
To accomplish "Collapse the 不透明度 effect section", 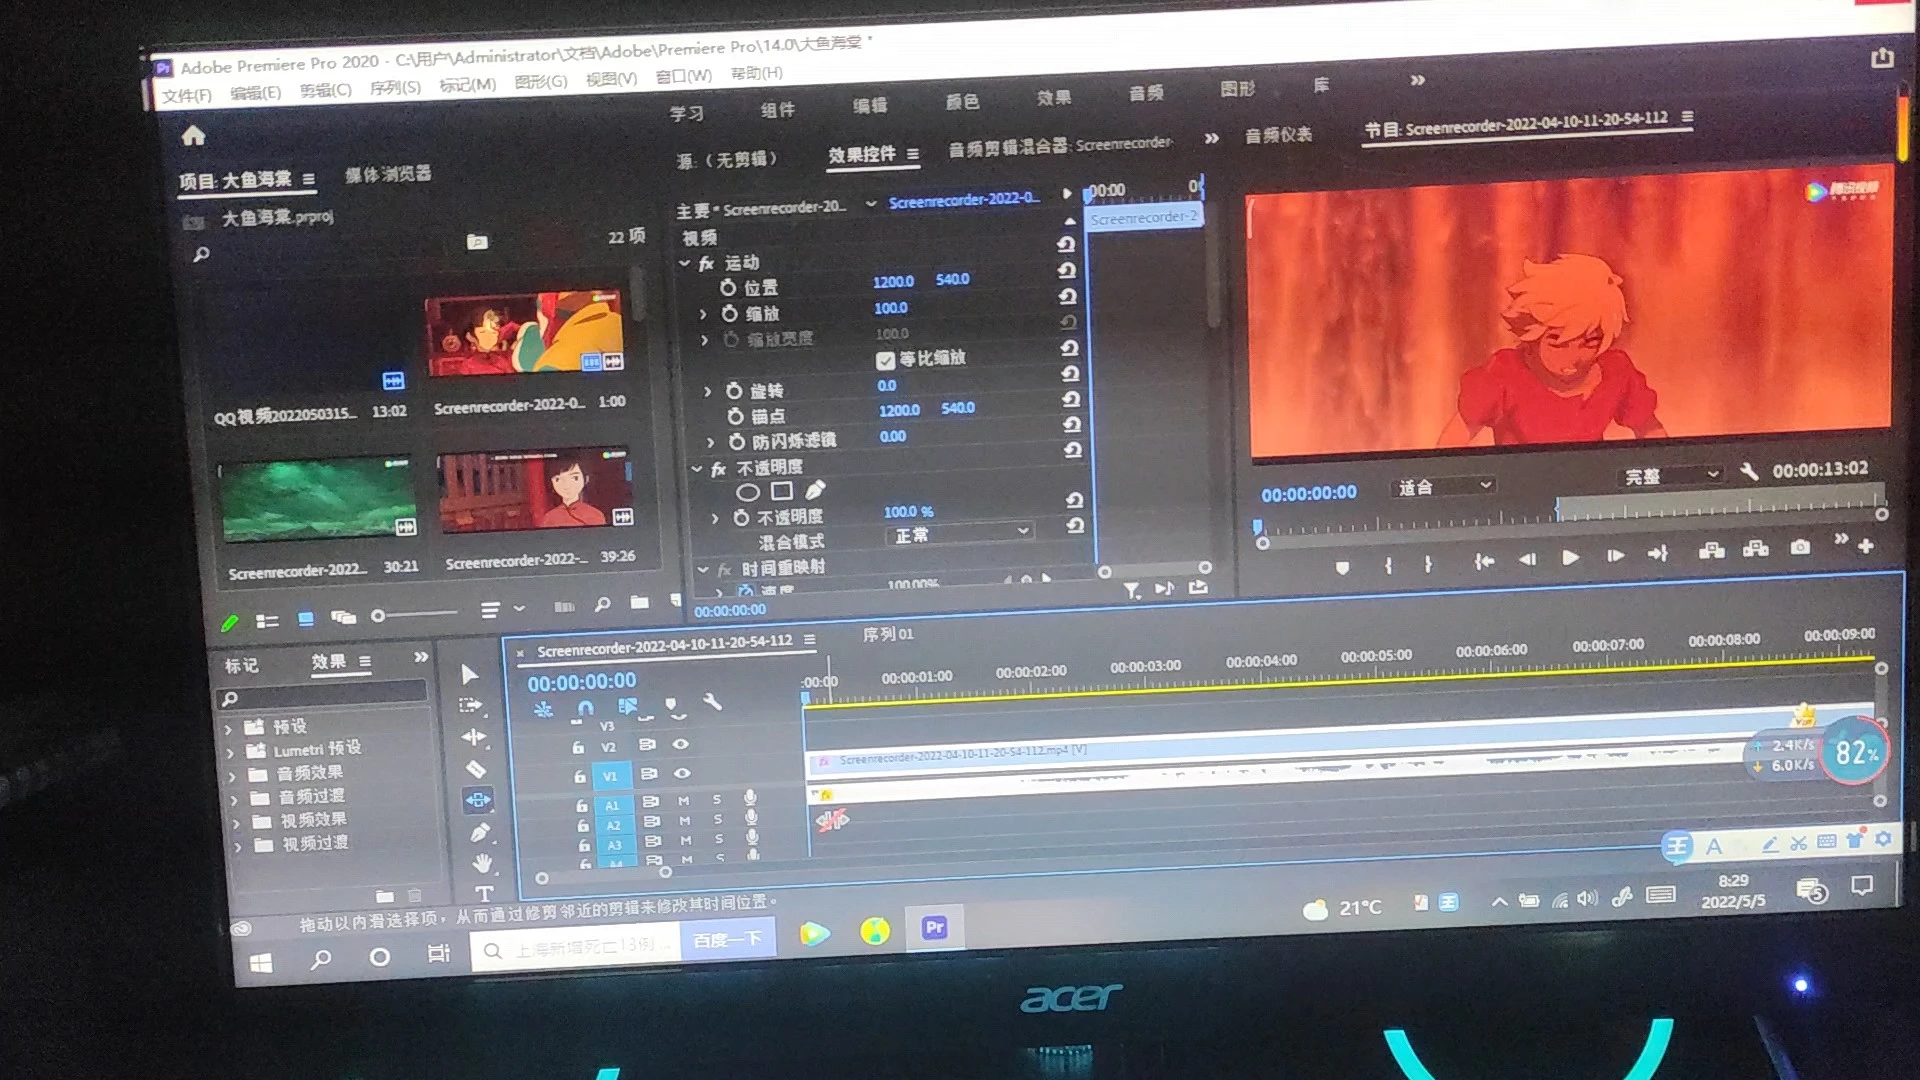I will tap(697, 469).
